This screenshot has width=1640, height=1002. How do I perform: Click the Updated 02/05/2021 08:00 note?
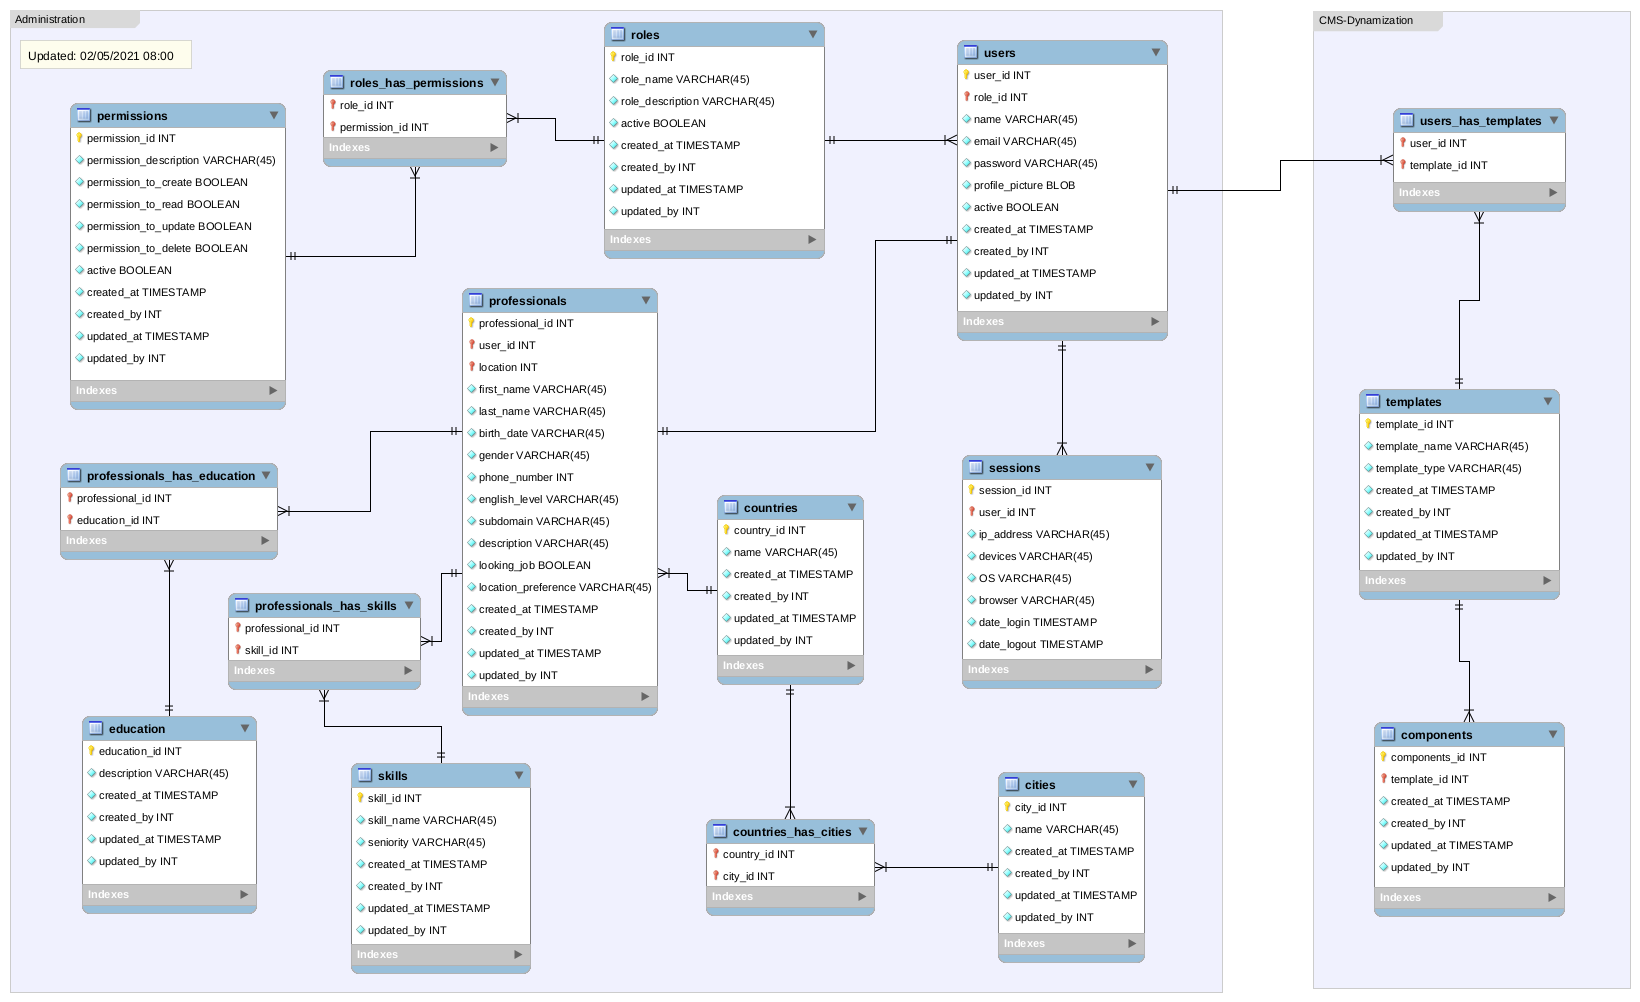click(106, 56)
